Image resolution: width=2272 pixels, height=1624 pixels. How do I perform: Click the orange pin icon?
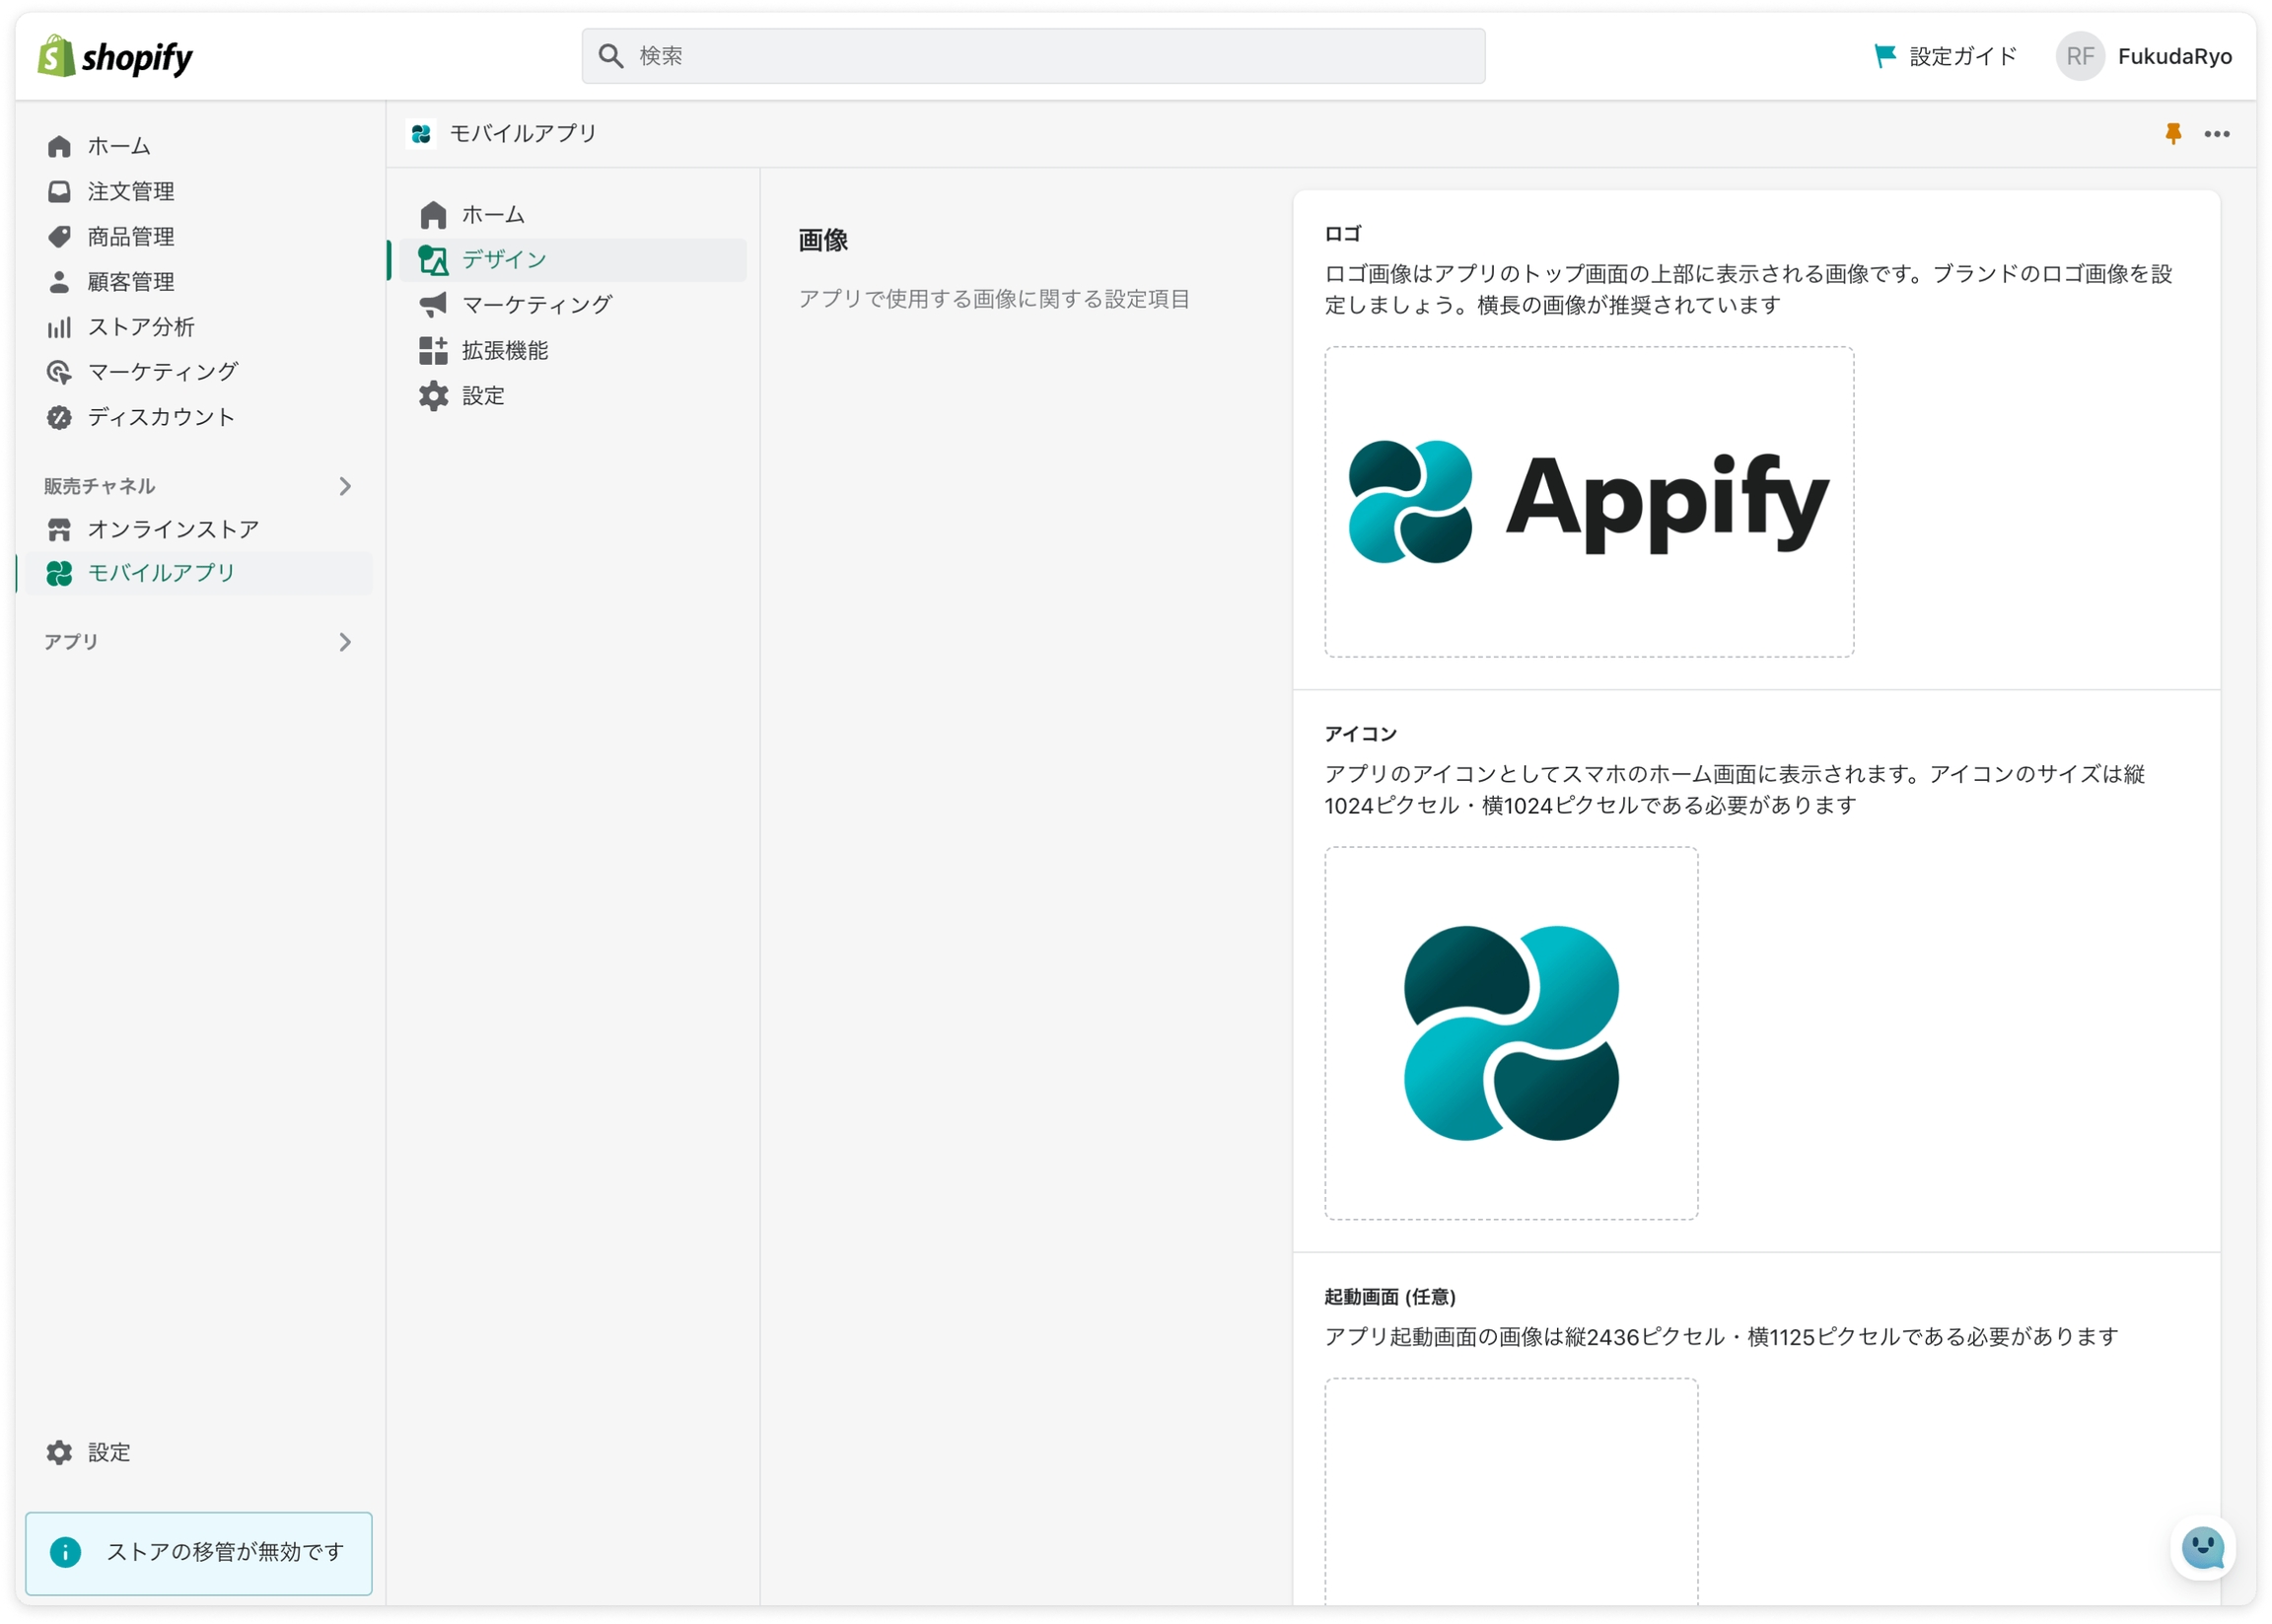tap(2173, 133)
